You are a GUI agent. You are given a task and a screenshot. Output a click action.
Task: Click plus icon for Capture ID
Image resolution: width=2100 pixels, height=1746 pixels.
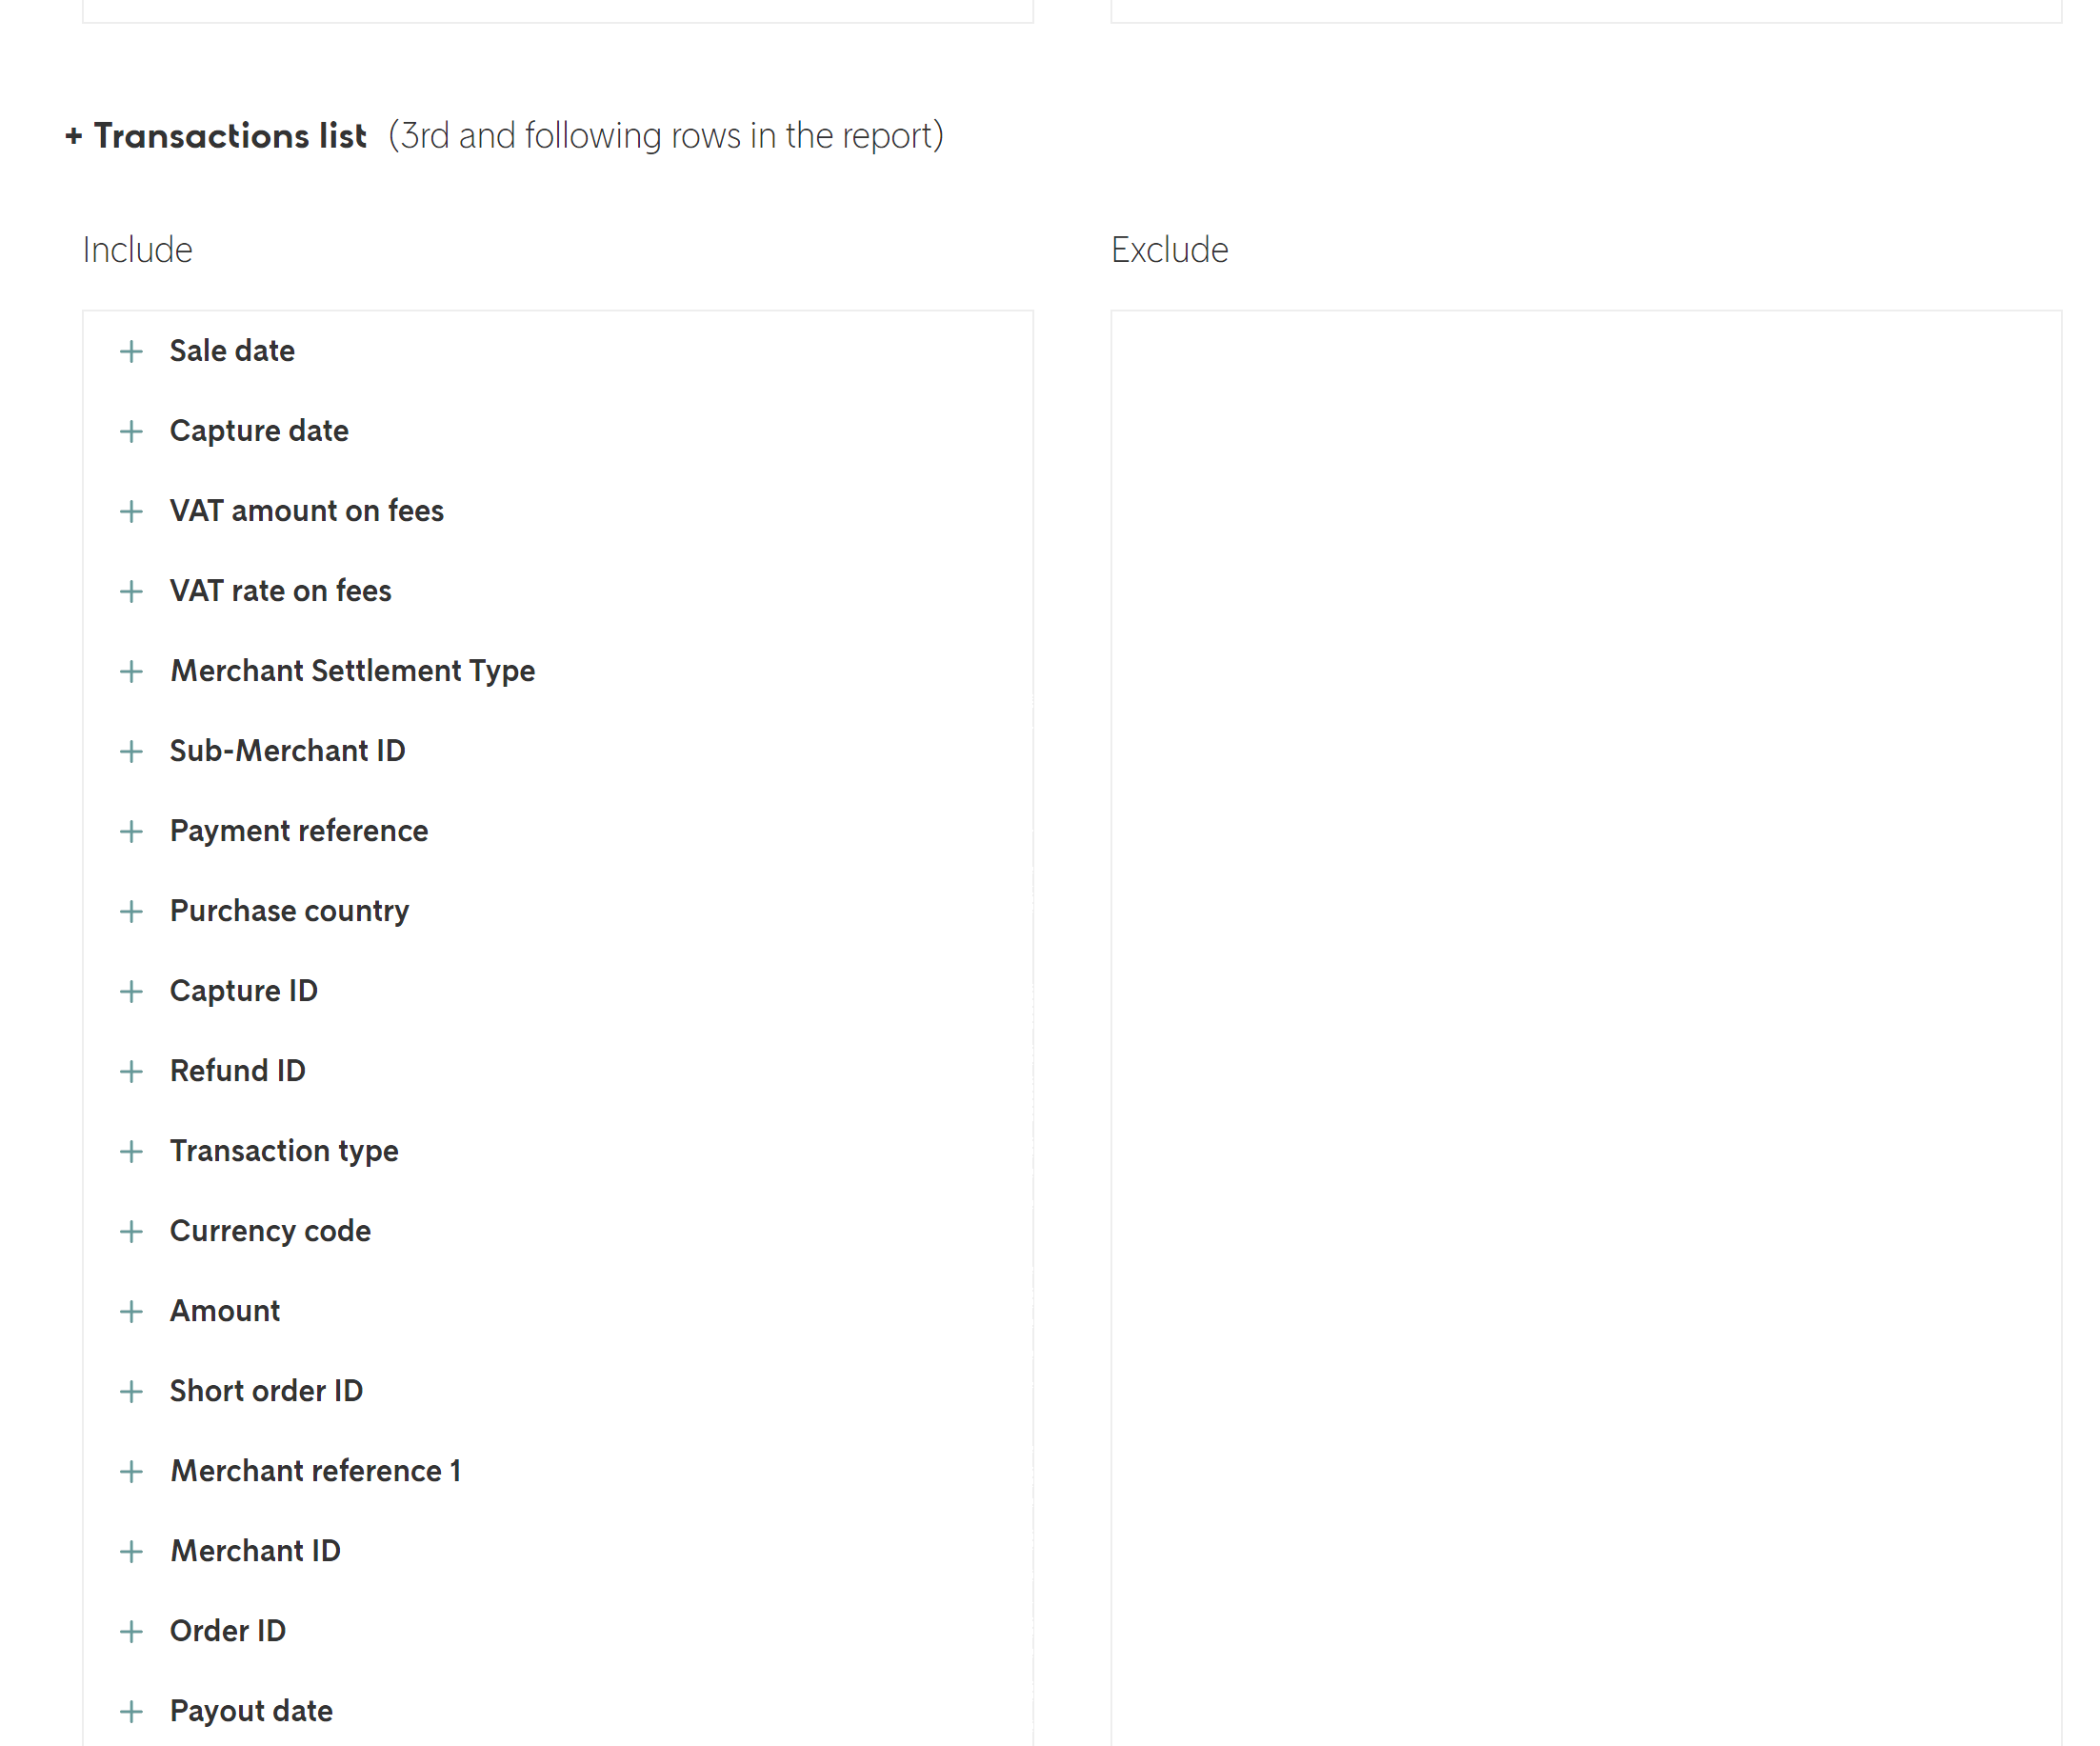[131, 991]
